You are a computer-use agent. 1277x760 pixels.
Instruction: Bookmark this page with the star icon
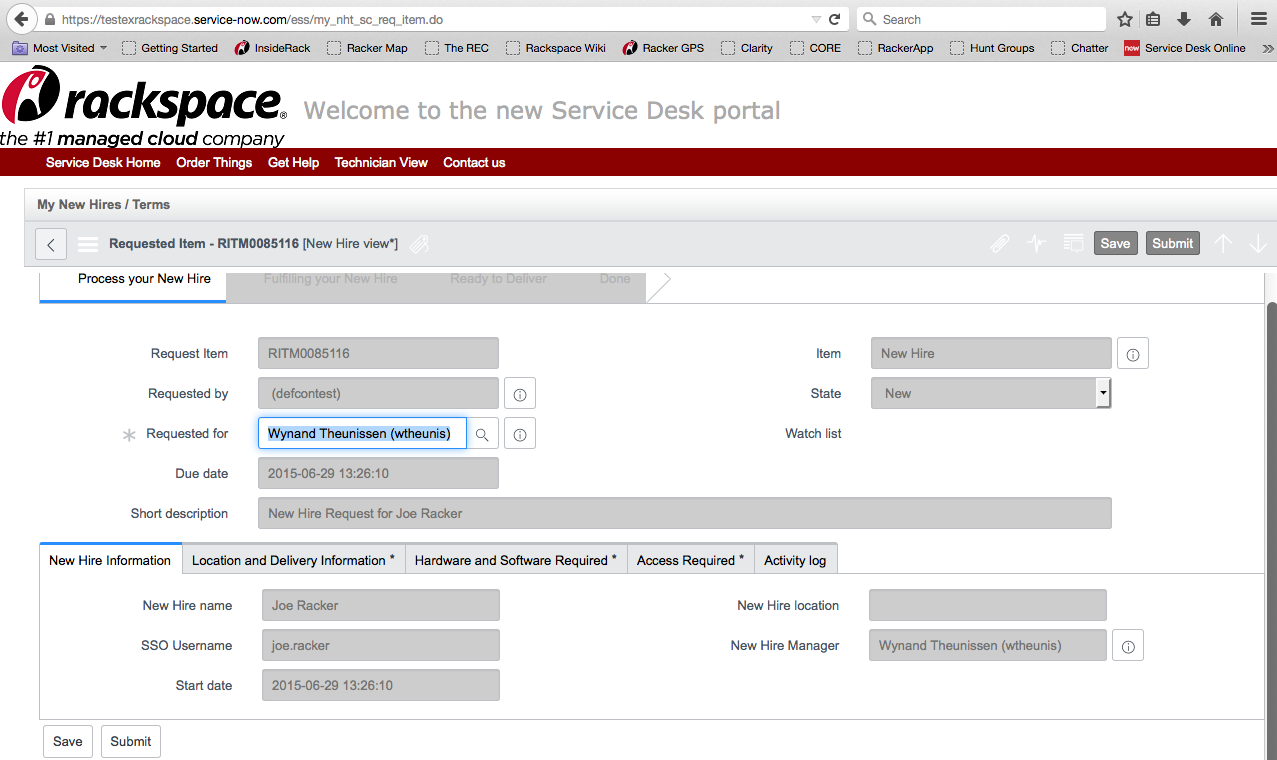pos(1125,19)
